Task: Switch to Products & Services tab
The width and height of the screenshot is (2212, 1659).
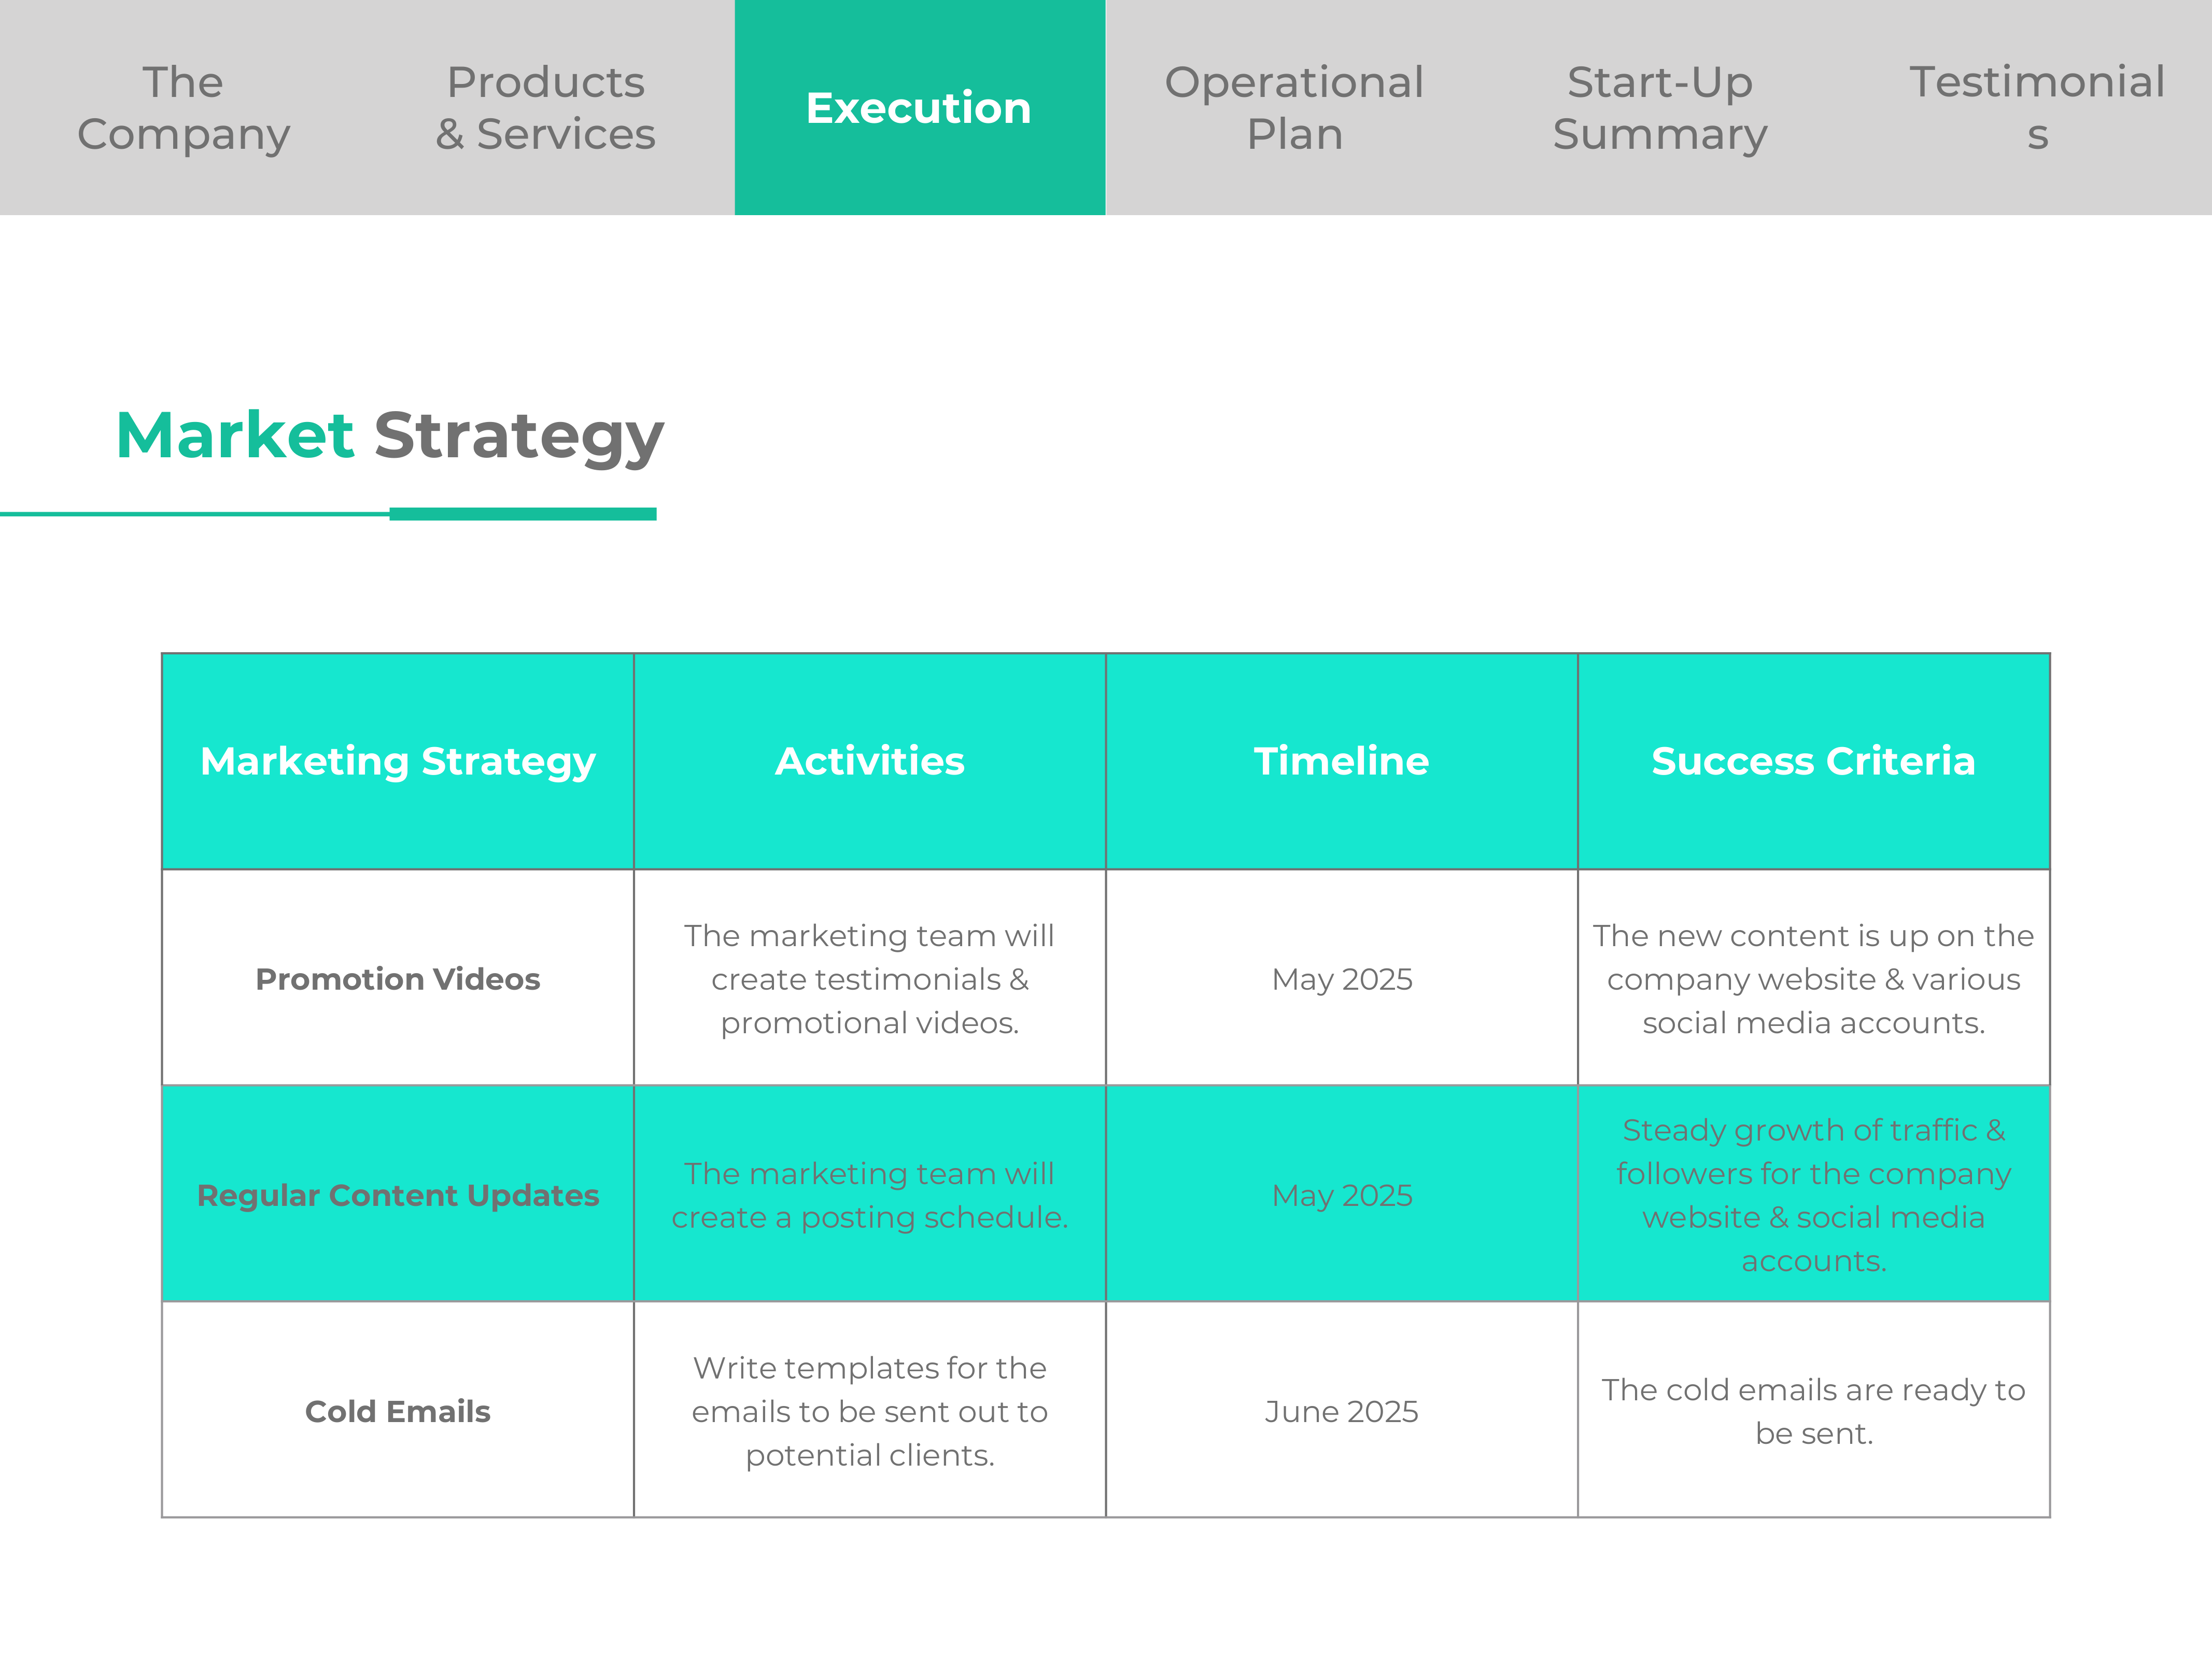Action: pos(546,108)
